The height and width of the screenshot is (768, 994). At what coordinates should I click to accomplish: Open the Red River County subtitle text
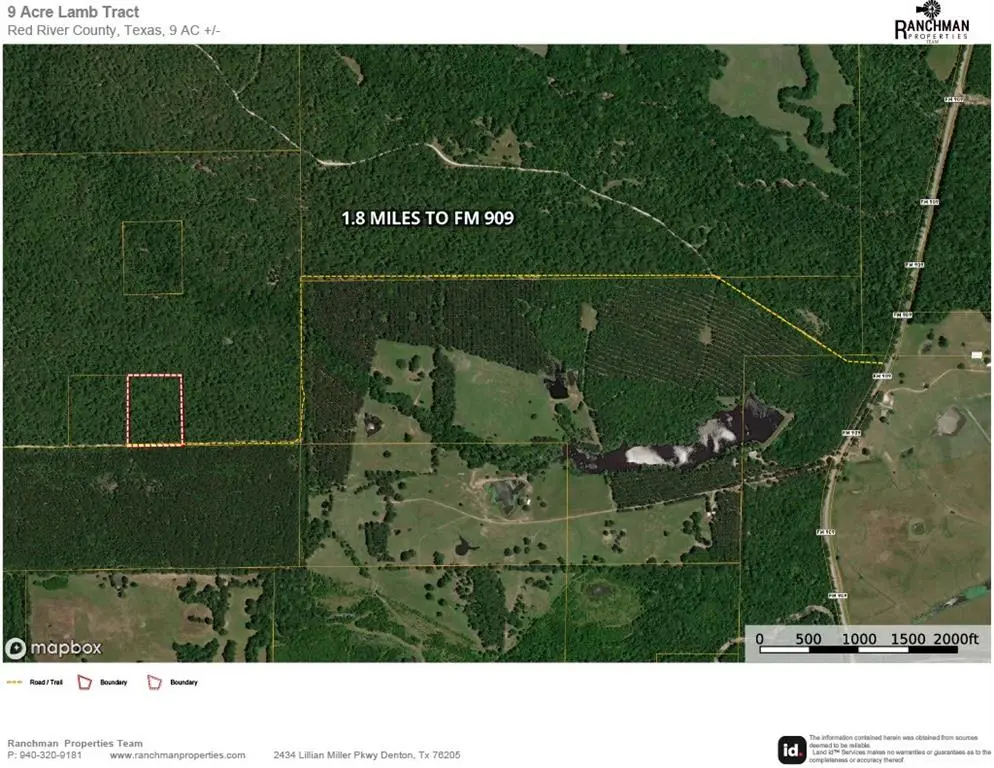(x=113, y=30)
